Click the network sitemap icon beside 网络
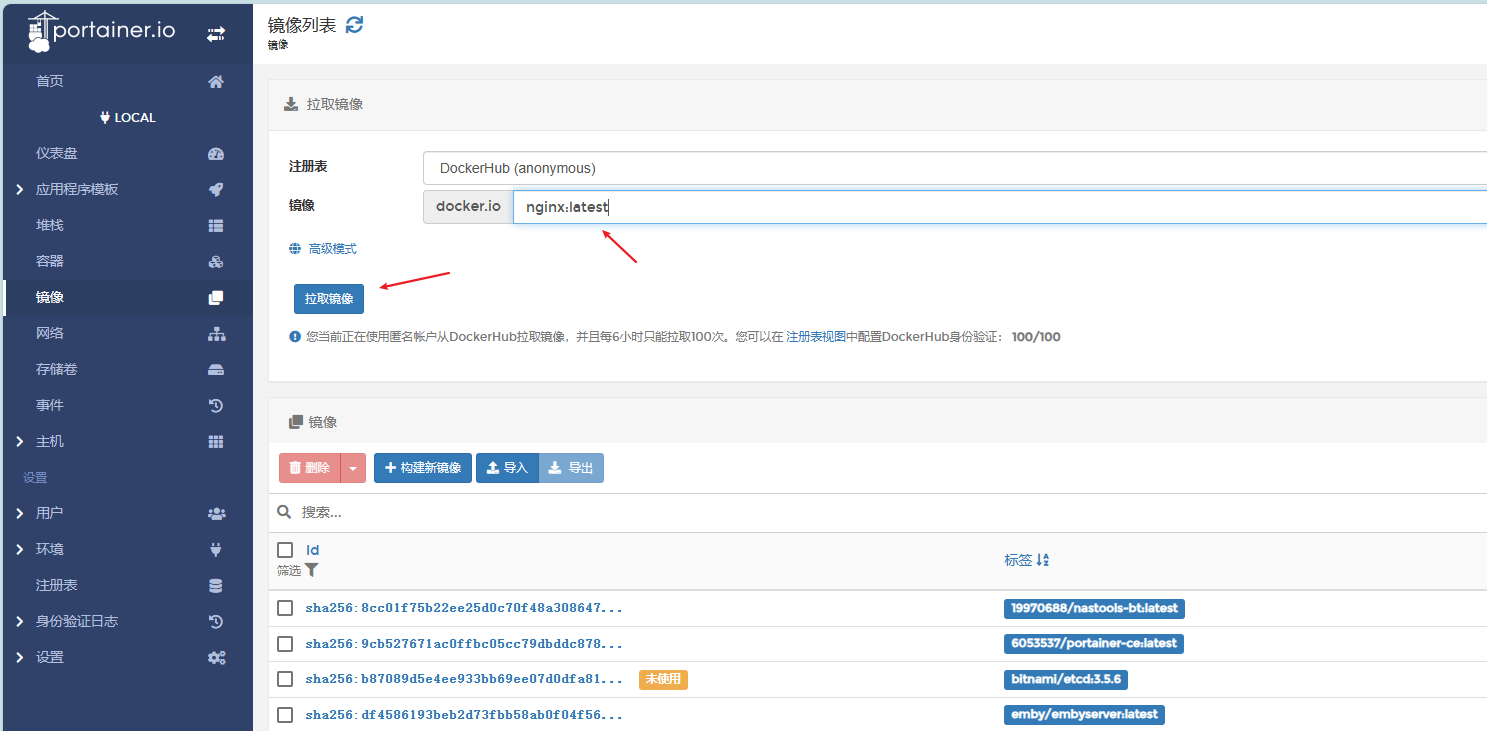 (x=216, y=334)
